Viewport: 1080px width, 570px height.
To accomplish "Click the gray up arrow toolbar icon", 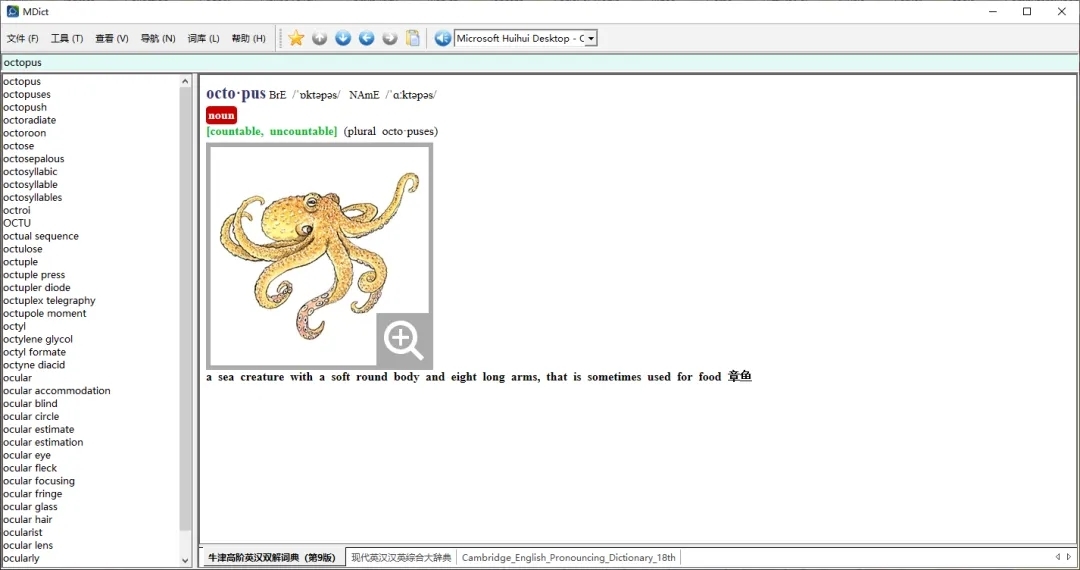I will tap(319, 38).
